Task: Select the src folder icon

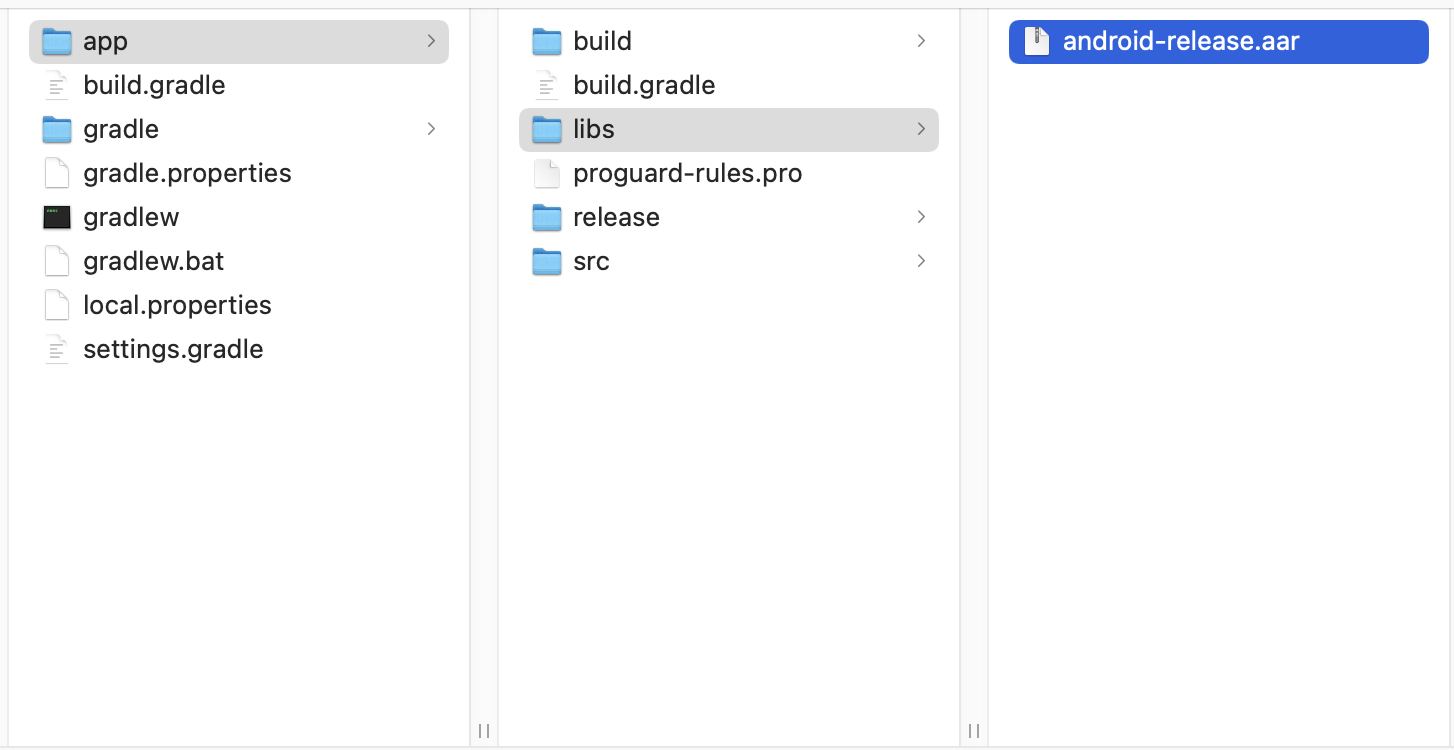Action: click(x=547, y=261)
